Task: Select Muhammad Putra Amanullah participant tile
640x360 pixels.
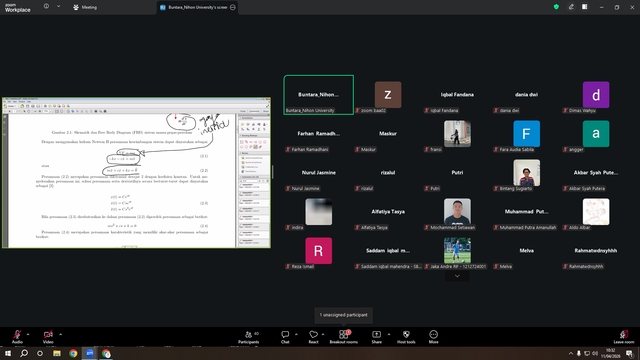Action: coord(527,211)
